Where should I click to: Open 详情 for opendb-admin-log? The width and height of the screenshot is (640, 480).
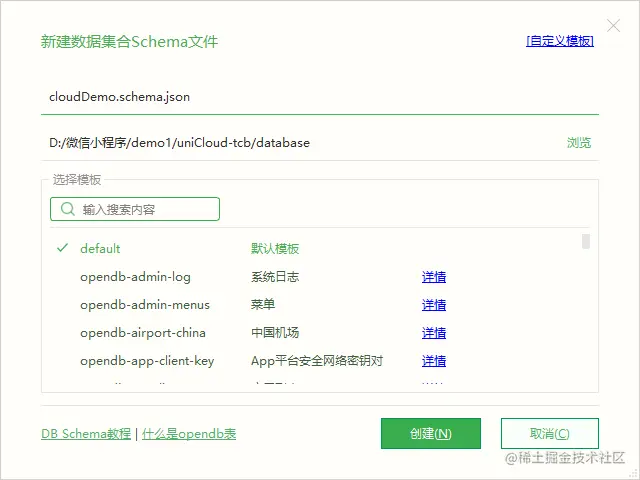[434, 277]
